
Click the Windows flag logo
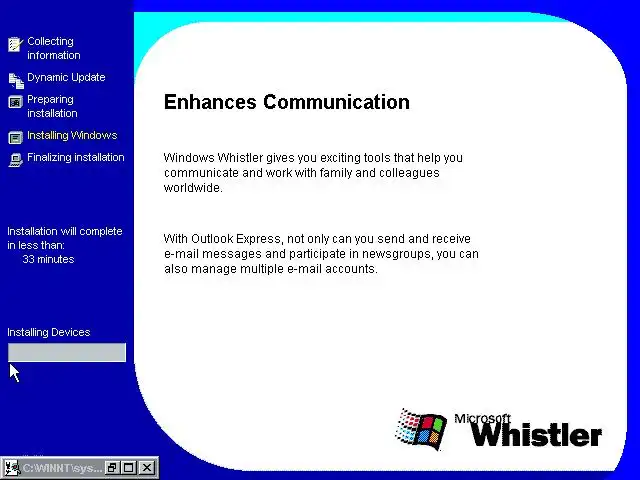point(421,429)
